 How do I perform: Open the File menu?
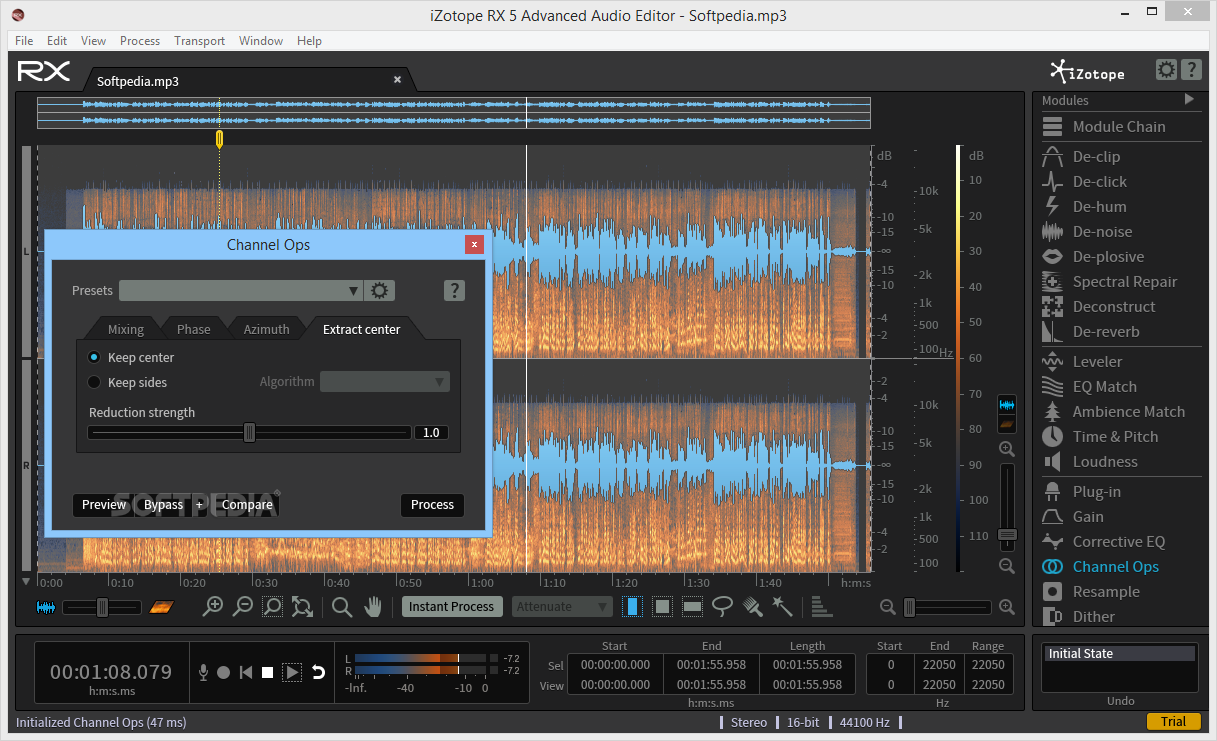(x=24, y=41)
